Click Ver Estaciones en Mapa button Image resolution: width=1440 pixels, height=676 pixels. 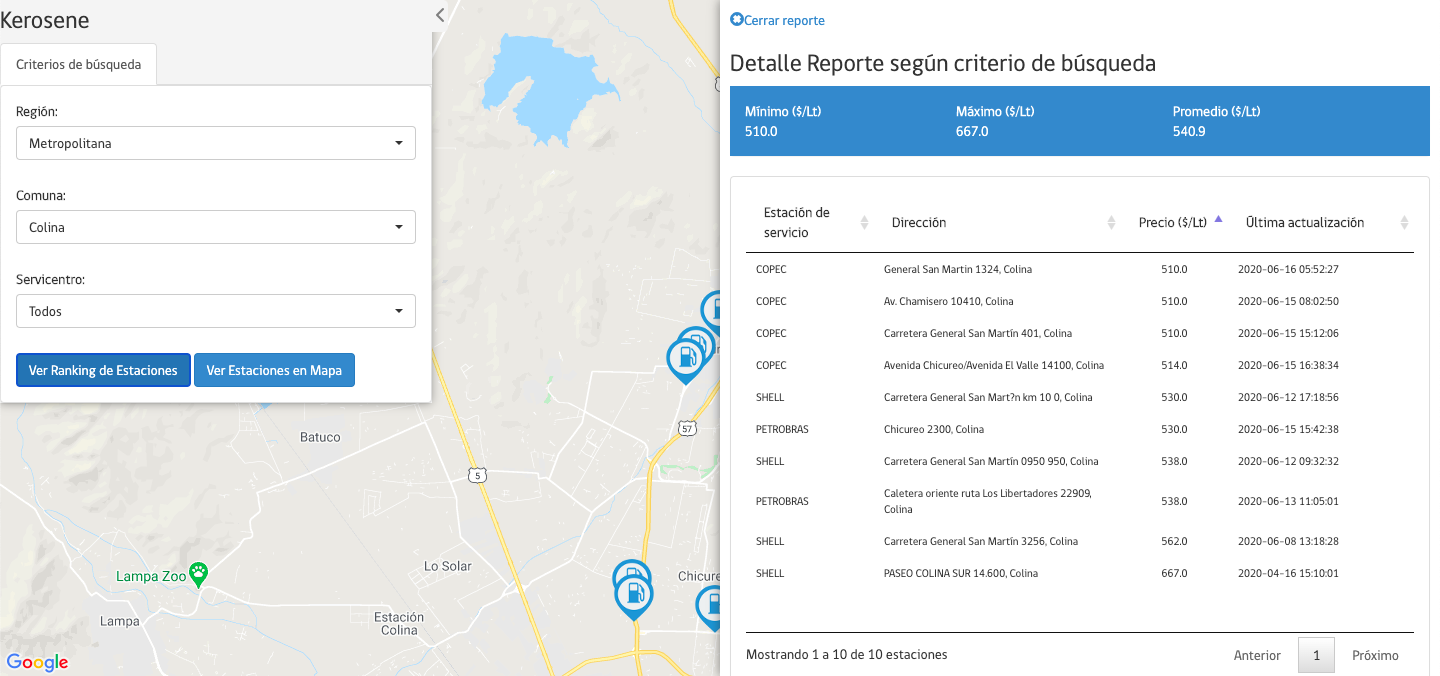[274, 370]
